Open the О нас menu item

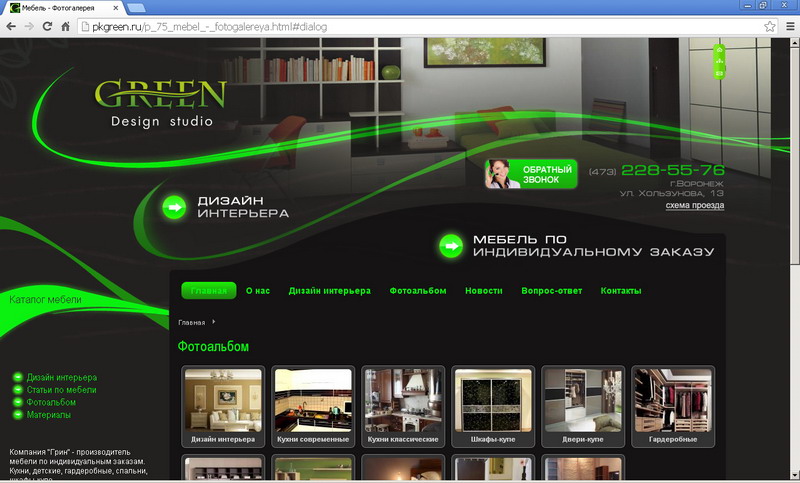[258, 291]
